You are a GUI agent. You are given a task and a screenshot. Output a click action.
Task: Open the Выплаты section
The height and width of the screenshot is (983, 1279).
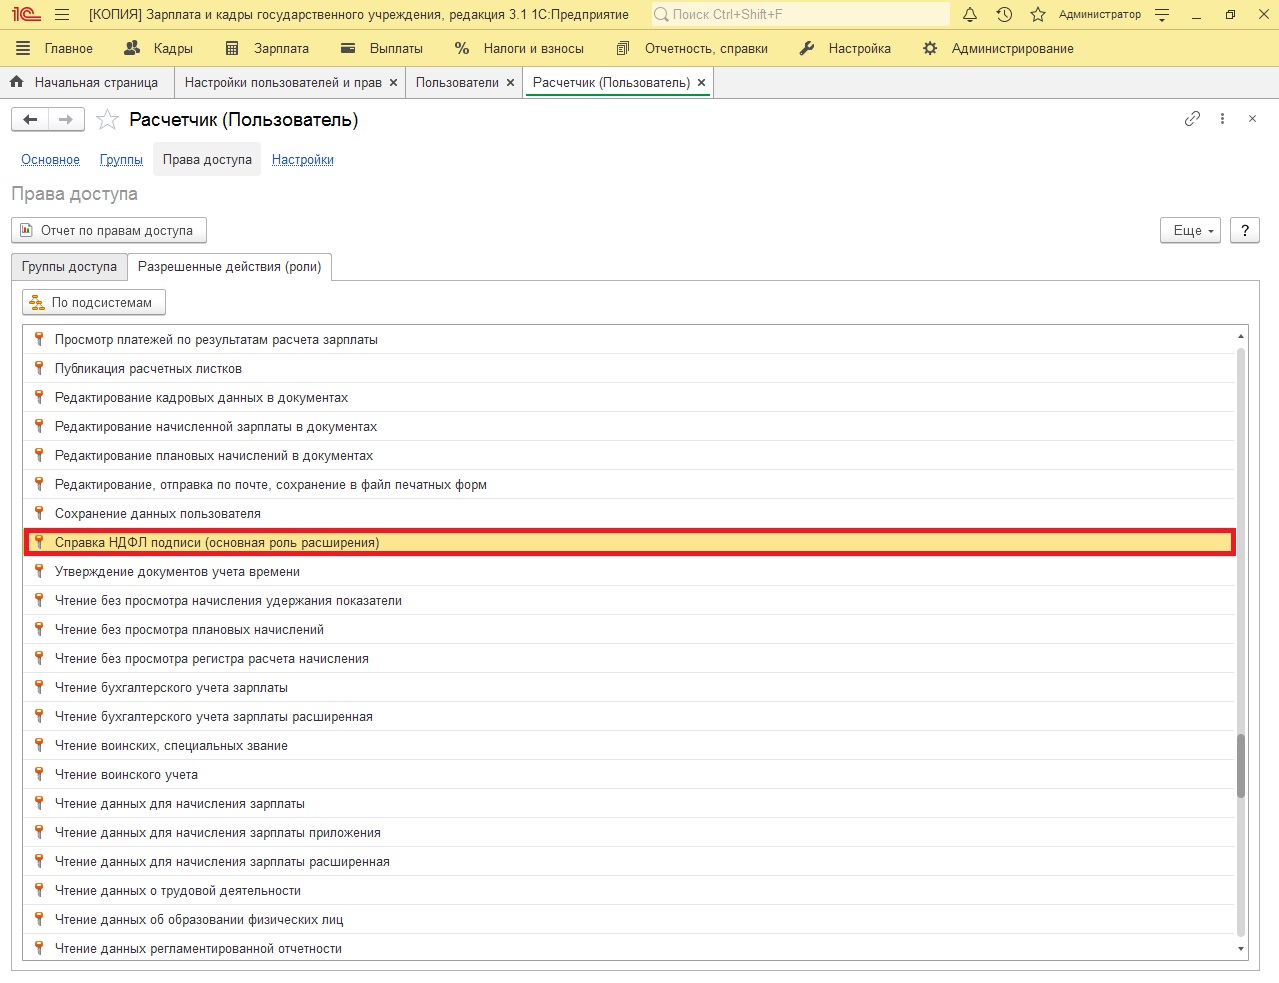click(382, 48)
